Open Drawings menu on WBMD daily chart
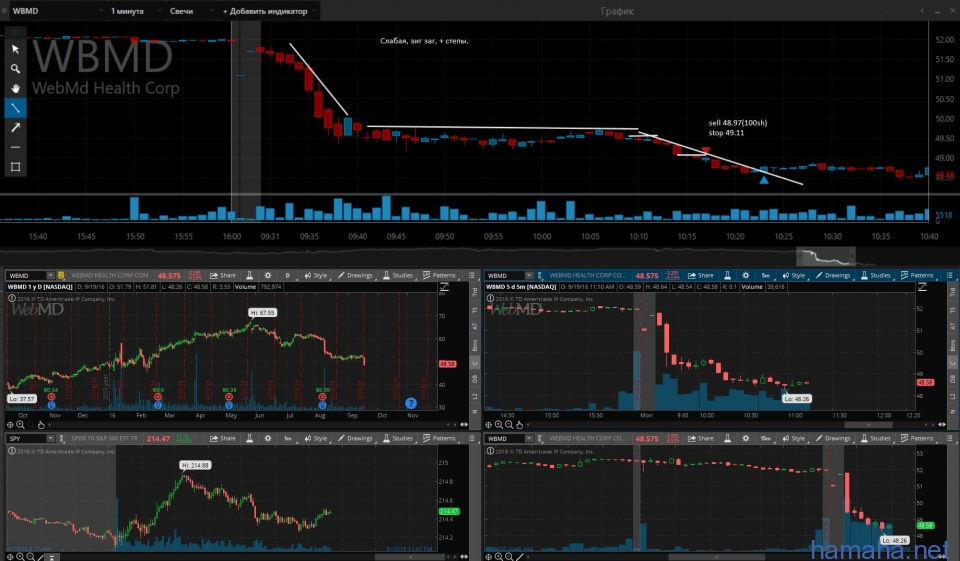960x561 pixels. click(355, 276)
